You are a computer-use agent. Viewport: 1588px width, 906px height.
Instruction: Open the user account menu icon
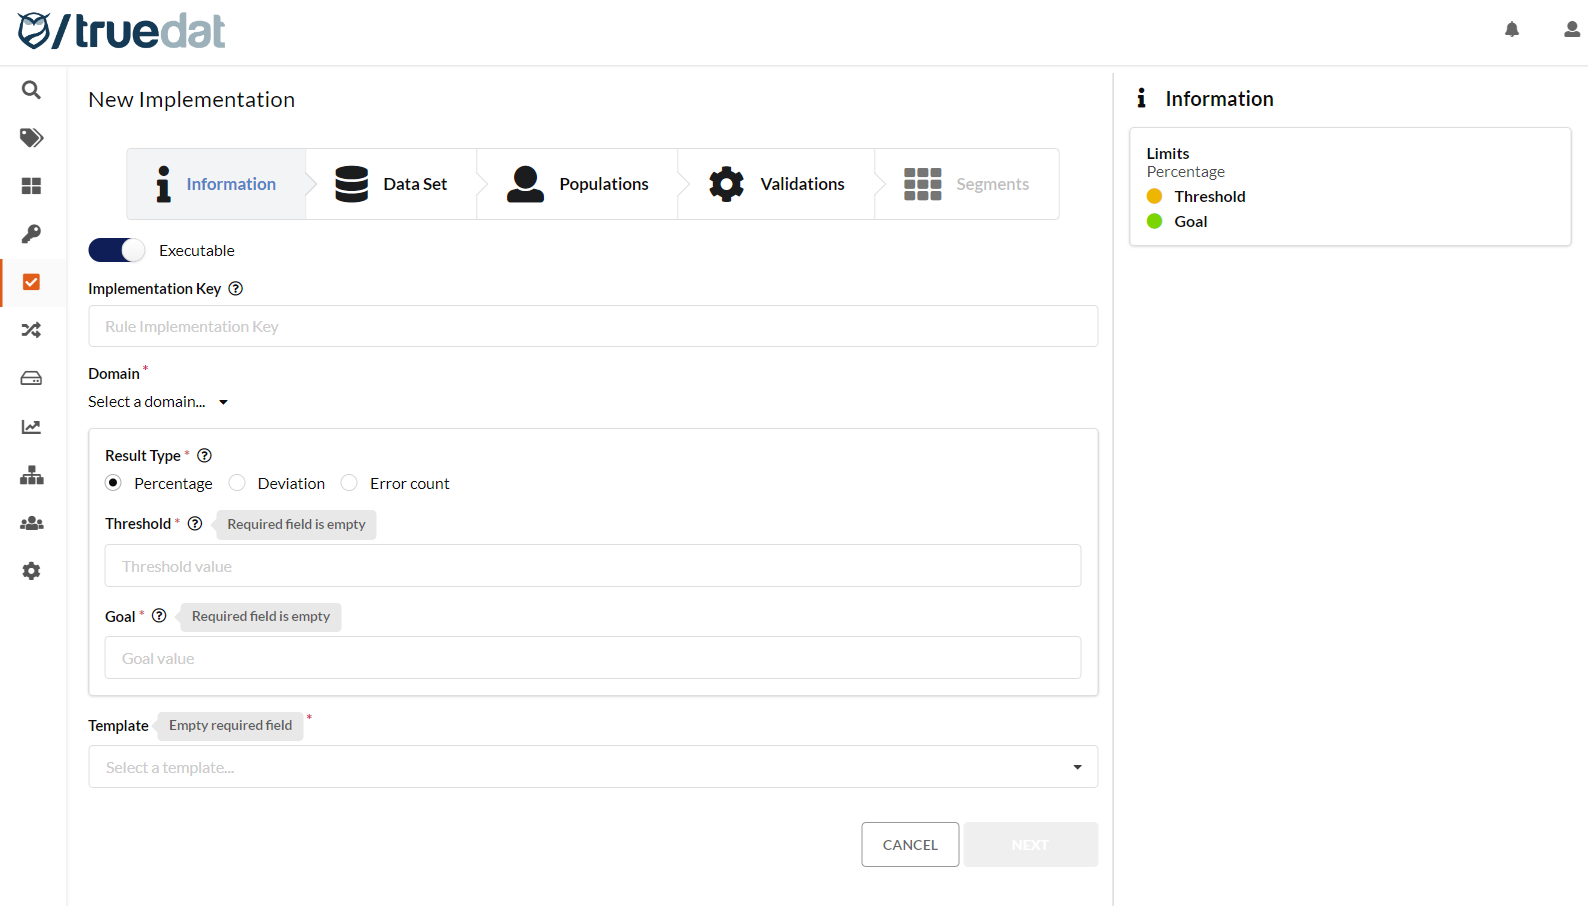1571,30
